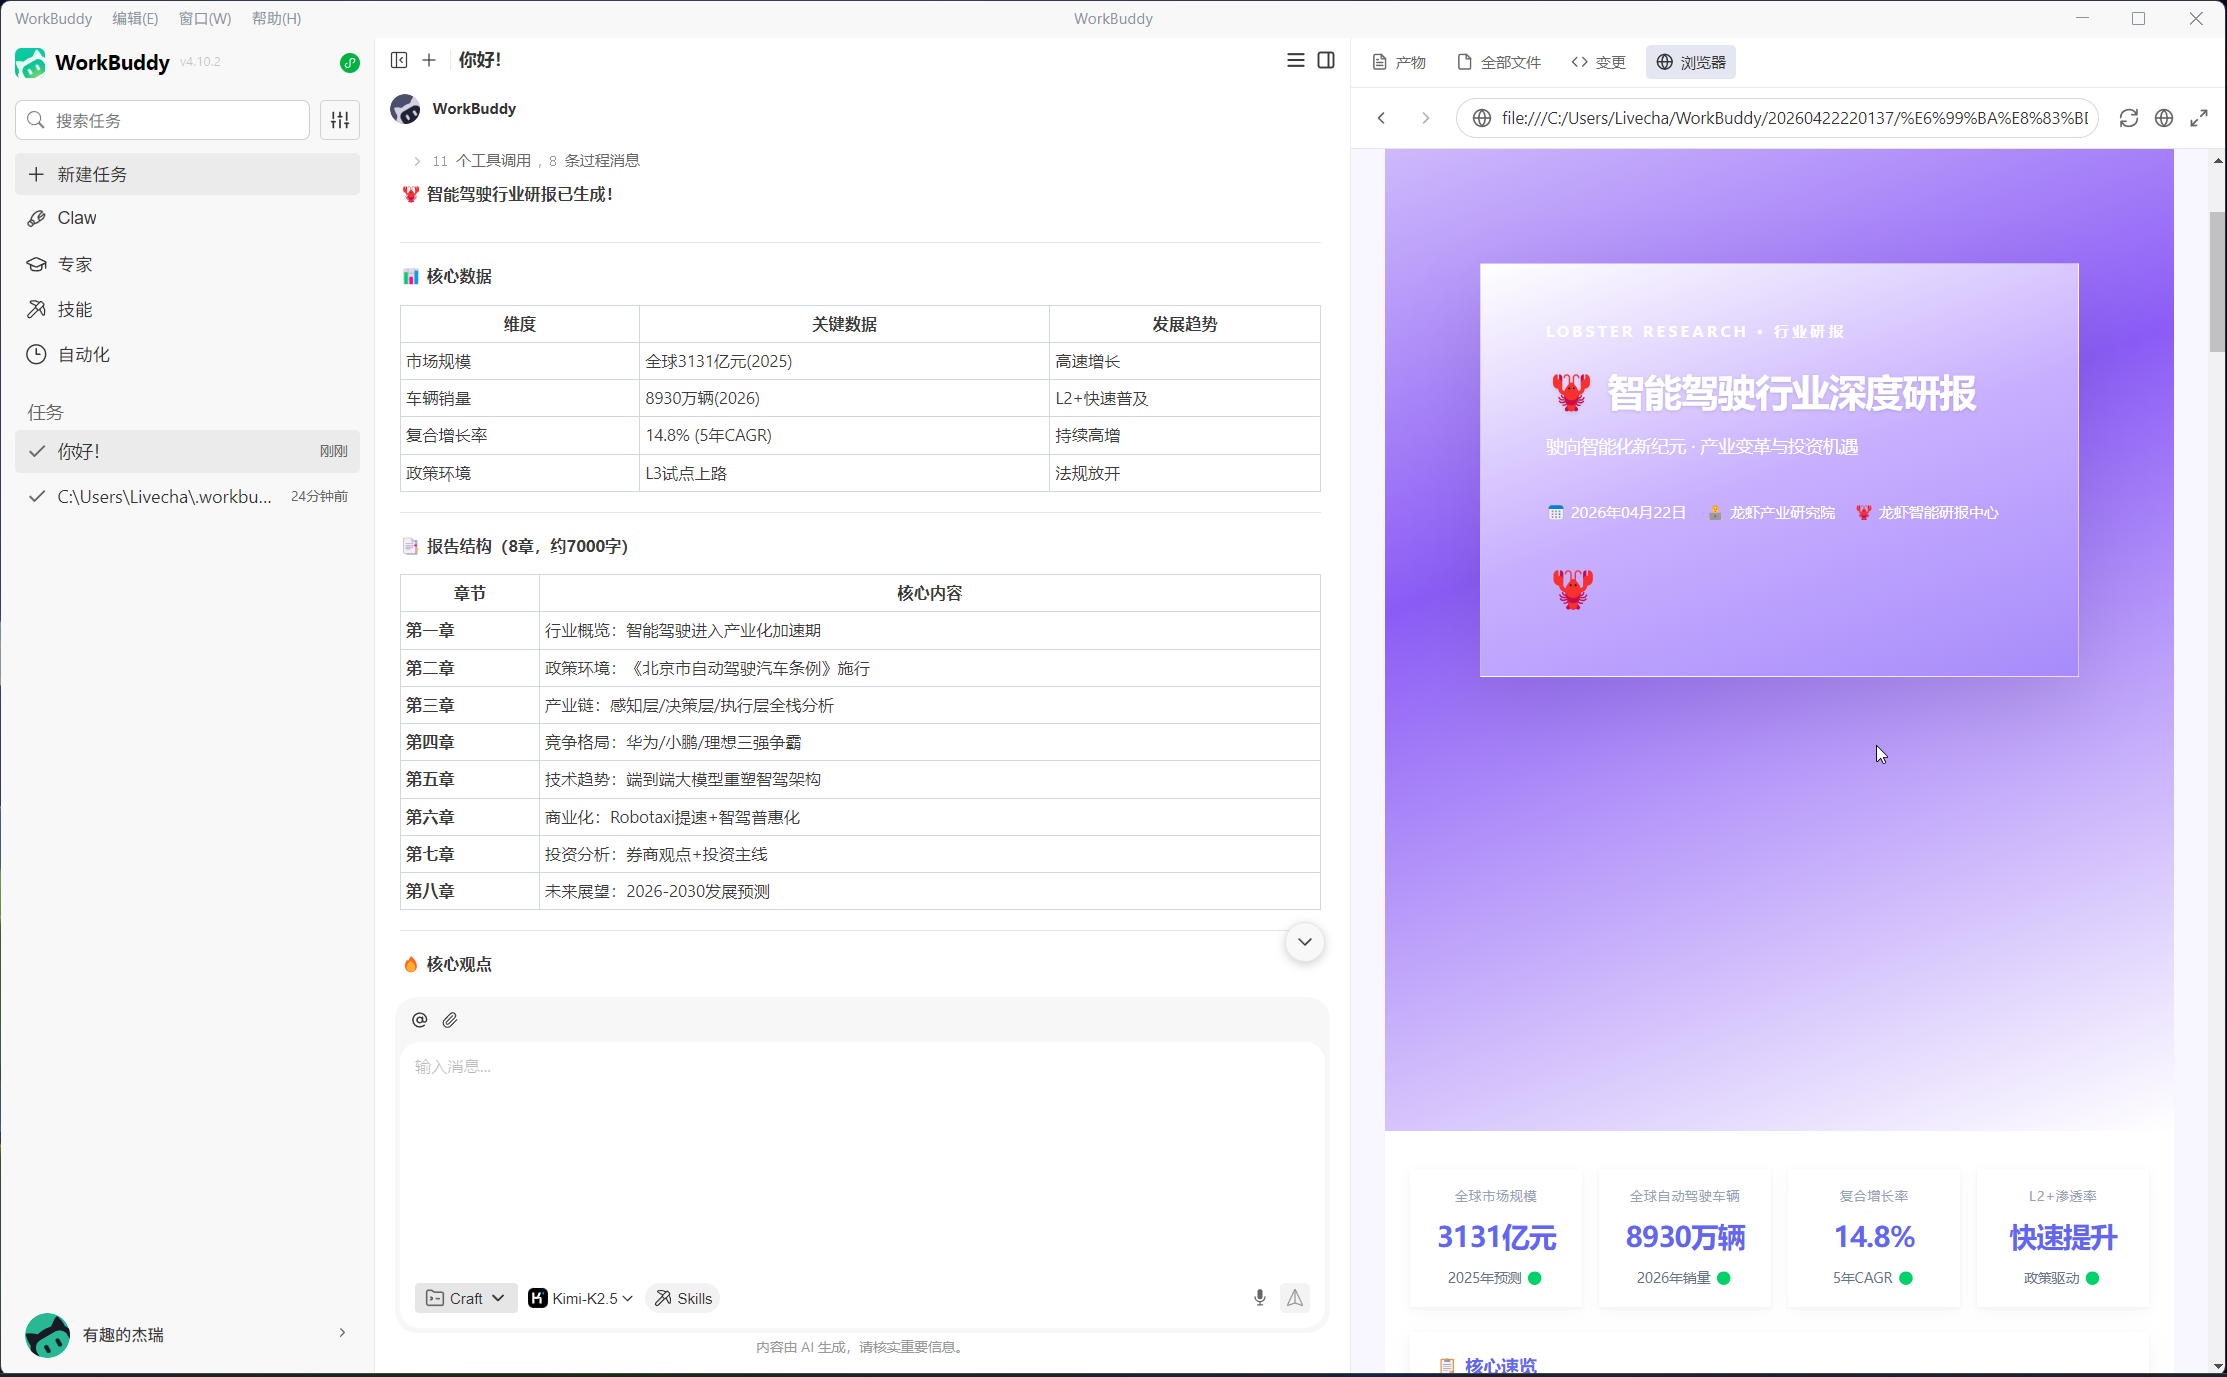Expand the user profile menu chevron

tap(342, 1333)
